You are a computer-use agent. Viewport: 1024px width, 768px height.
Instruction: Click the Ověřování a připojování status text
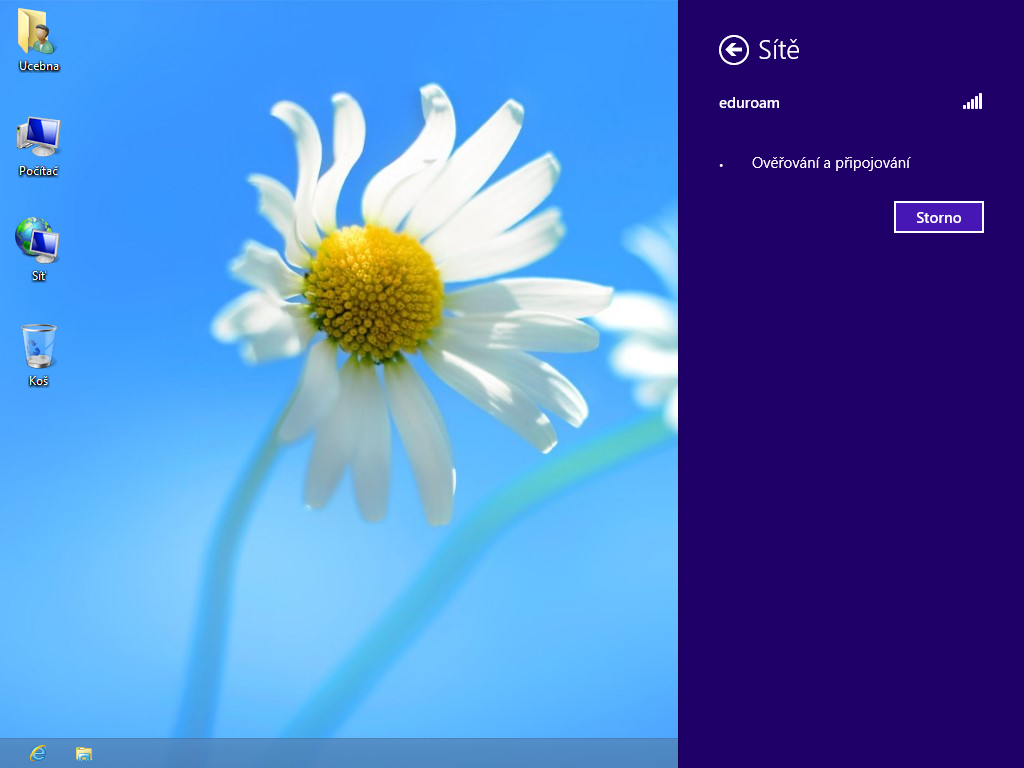(831, 163)
